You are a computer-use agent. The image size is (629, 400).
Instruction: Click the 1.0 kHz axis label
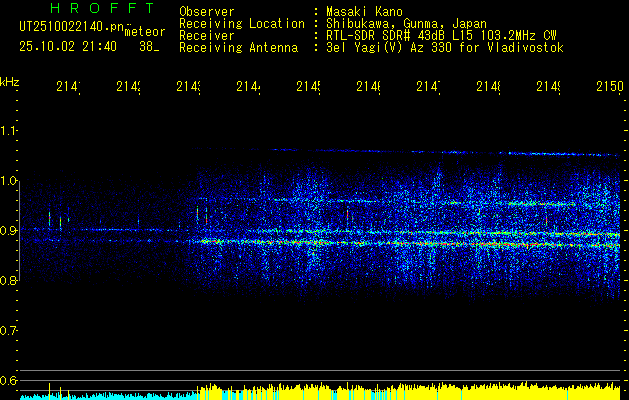8,181
